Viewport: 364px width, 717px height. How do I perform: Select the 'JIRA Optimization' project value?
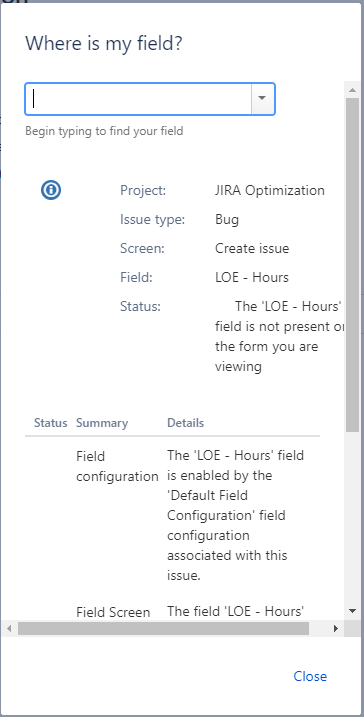click(270, 190)
